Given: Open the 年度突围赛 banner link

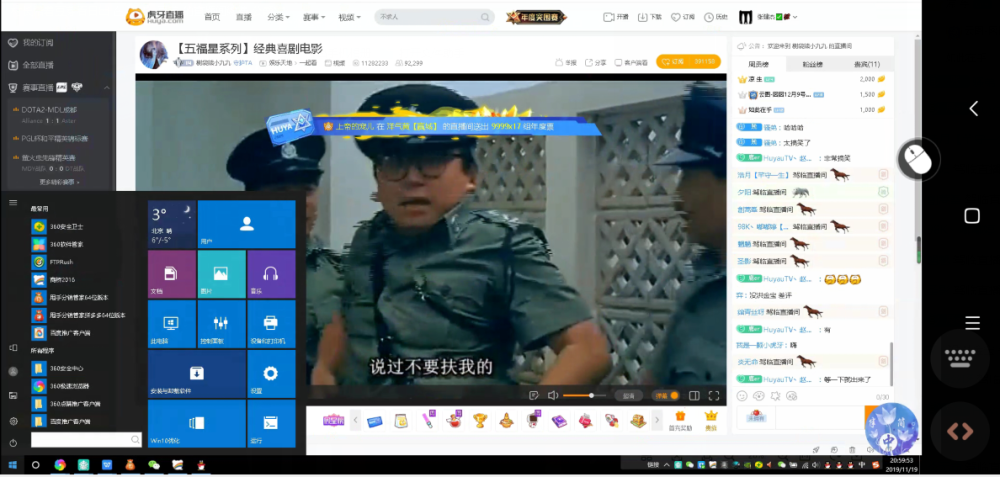Looking at the screenshot, I should [536, 17].
